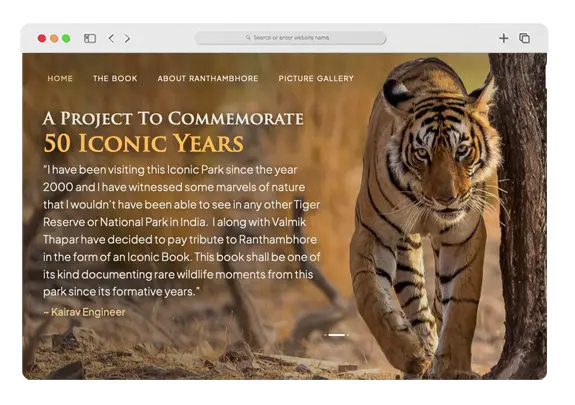Viewport: 575px width, 405px height.
Task: Open a new tab with plus icon
Action: point(503,38)
